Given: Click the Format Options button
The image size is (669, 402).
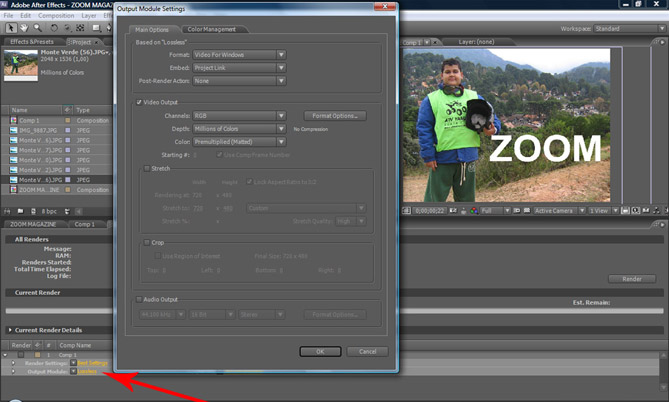Looking at the screenshot, I should pyautogui.click(x=332, y=116).
